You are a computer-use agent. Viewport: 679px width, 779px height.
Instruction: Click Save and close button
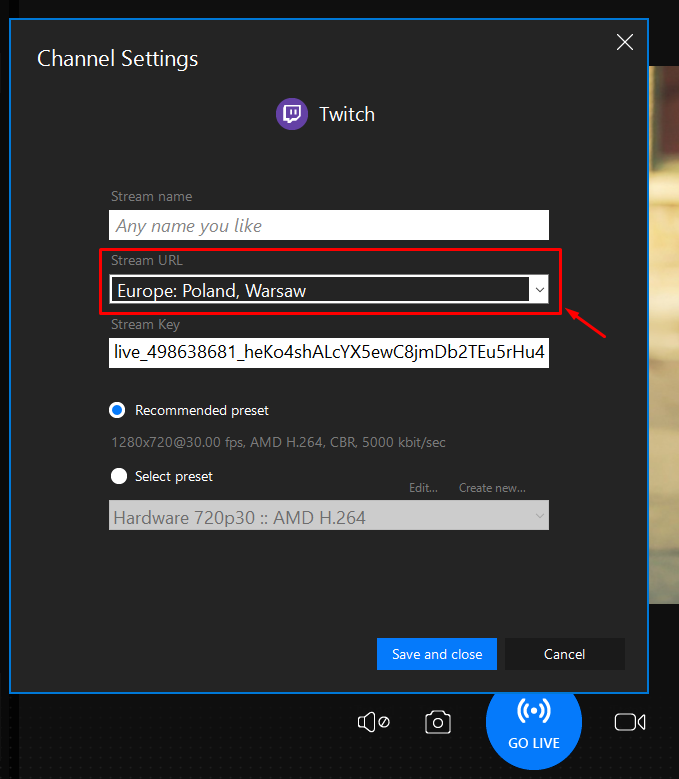437,654
